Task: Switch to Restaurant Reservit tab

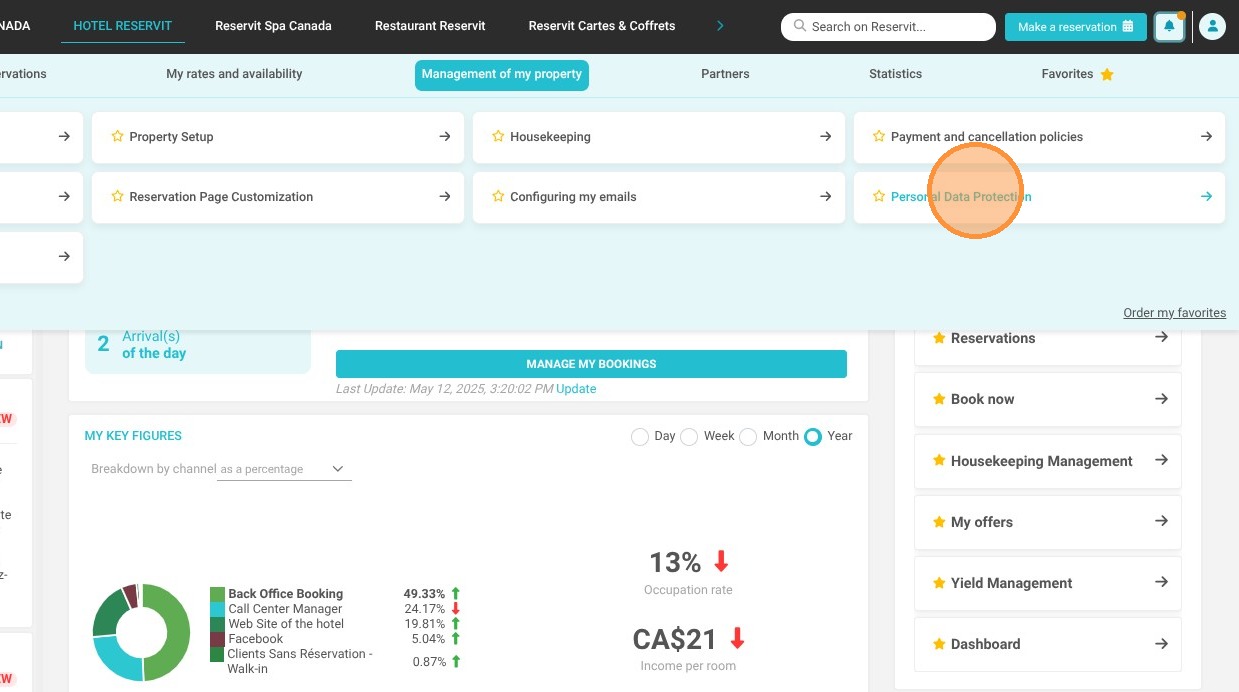Action: pyautogui.click(x=430, y=26)
